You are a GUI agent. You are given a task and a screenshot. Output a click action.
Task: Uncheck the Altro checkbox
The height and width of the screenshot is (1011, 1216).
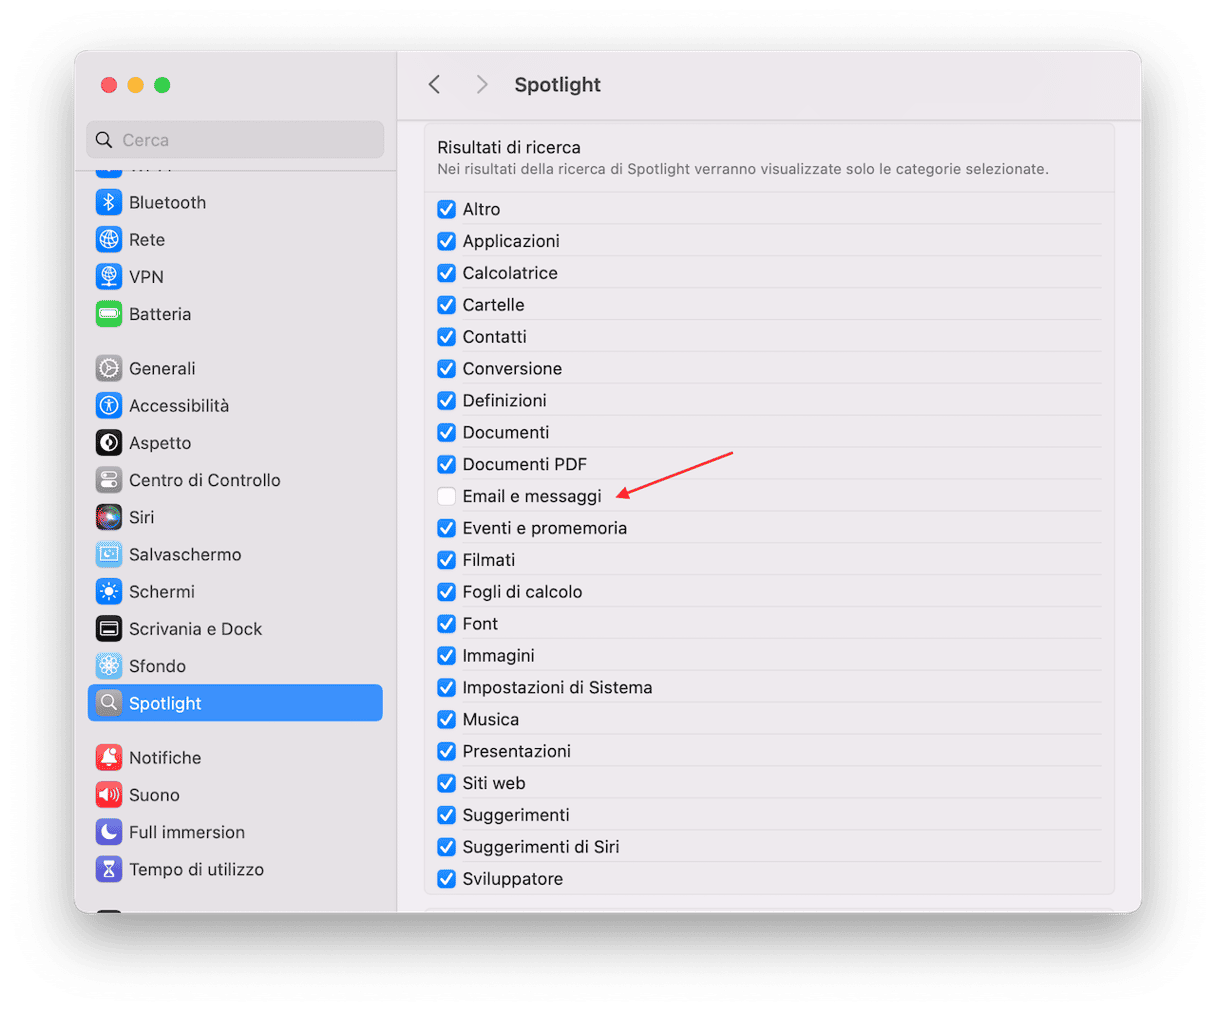pyautogui.click(x=447, y=209)
